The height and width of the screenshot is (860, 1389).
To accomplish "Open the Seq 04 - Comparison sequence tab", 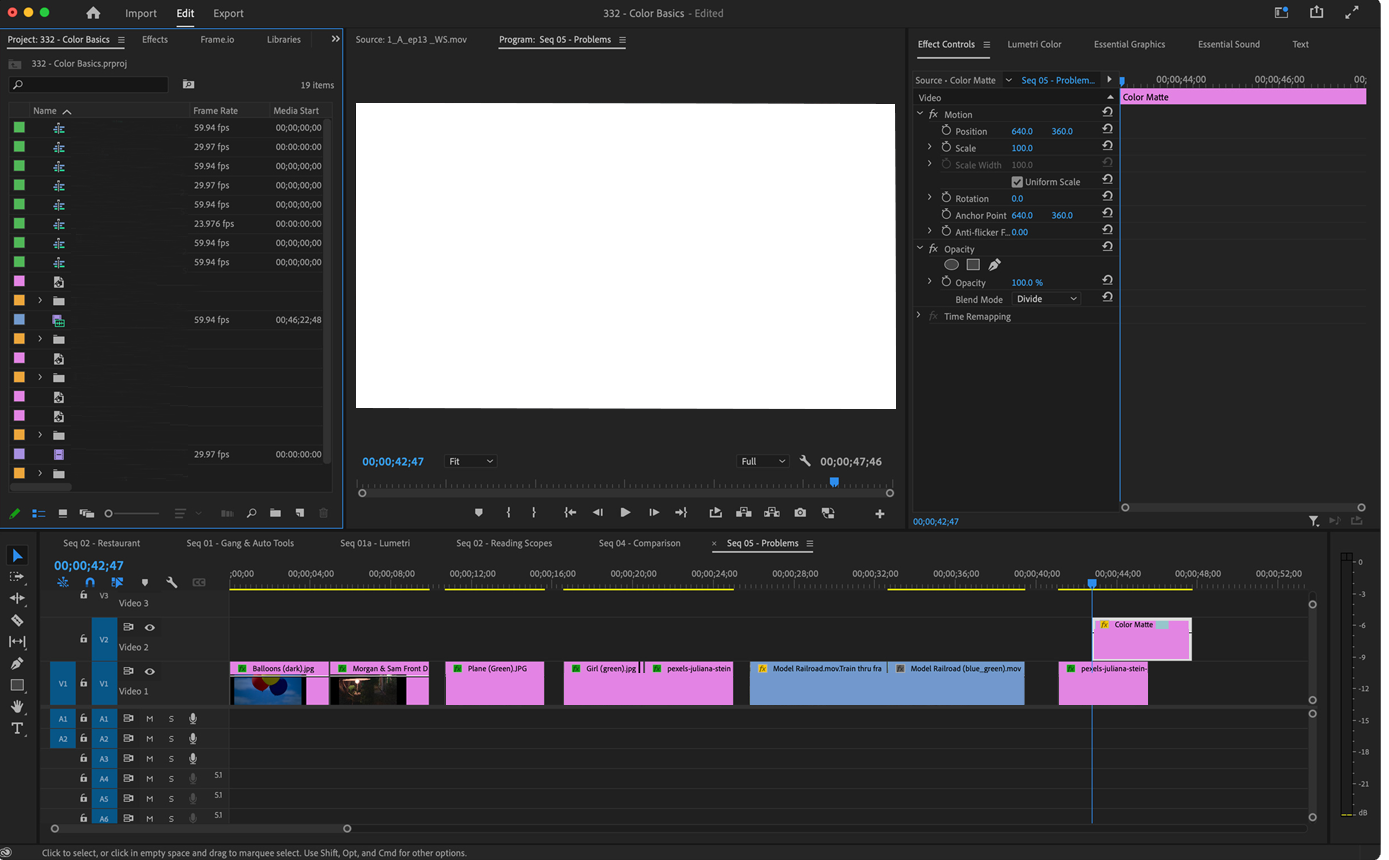I will click(639, 543).
